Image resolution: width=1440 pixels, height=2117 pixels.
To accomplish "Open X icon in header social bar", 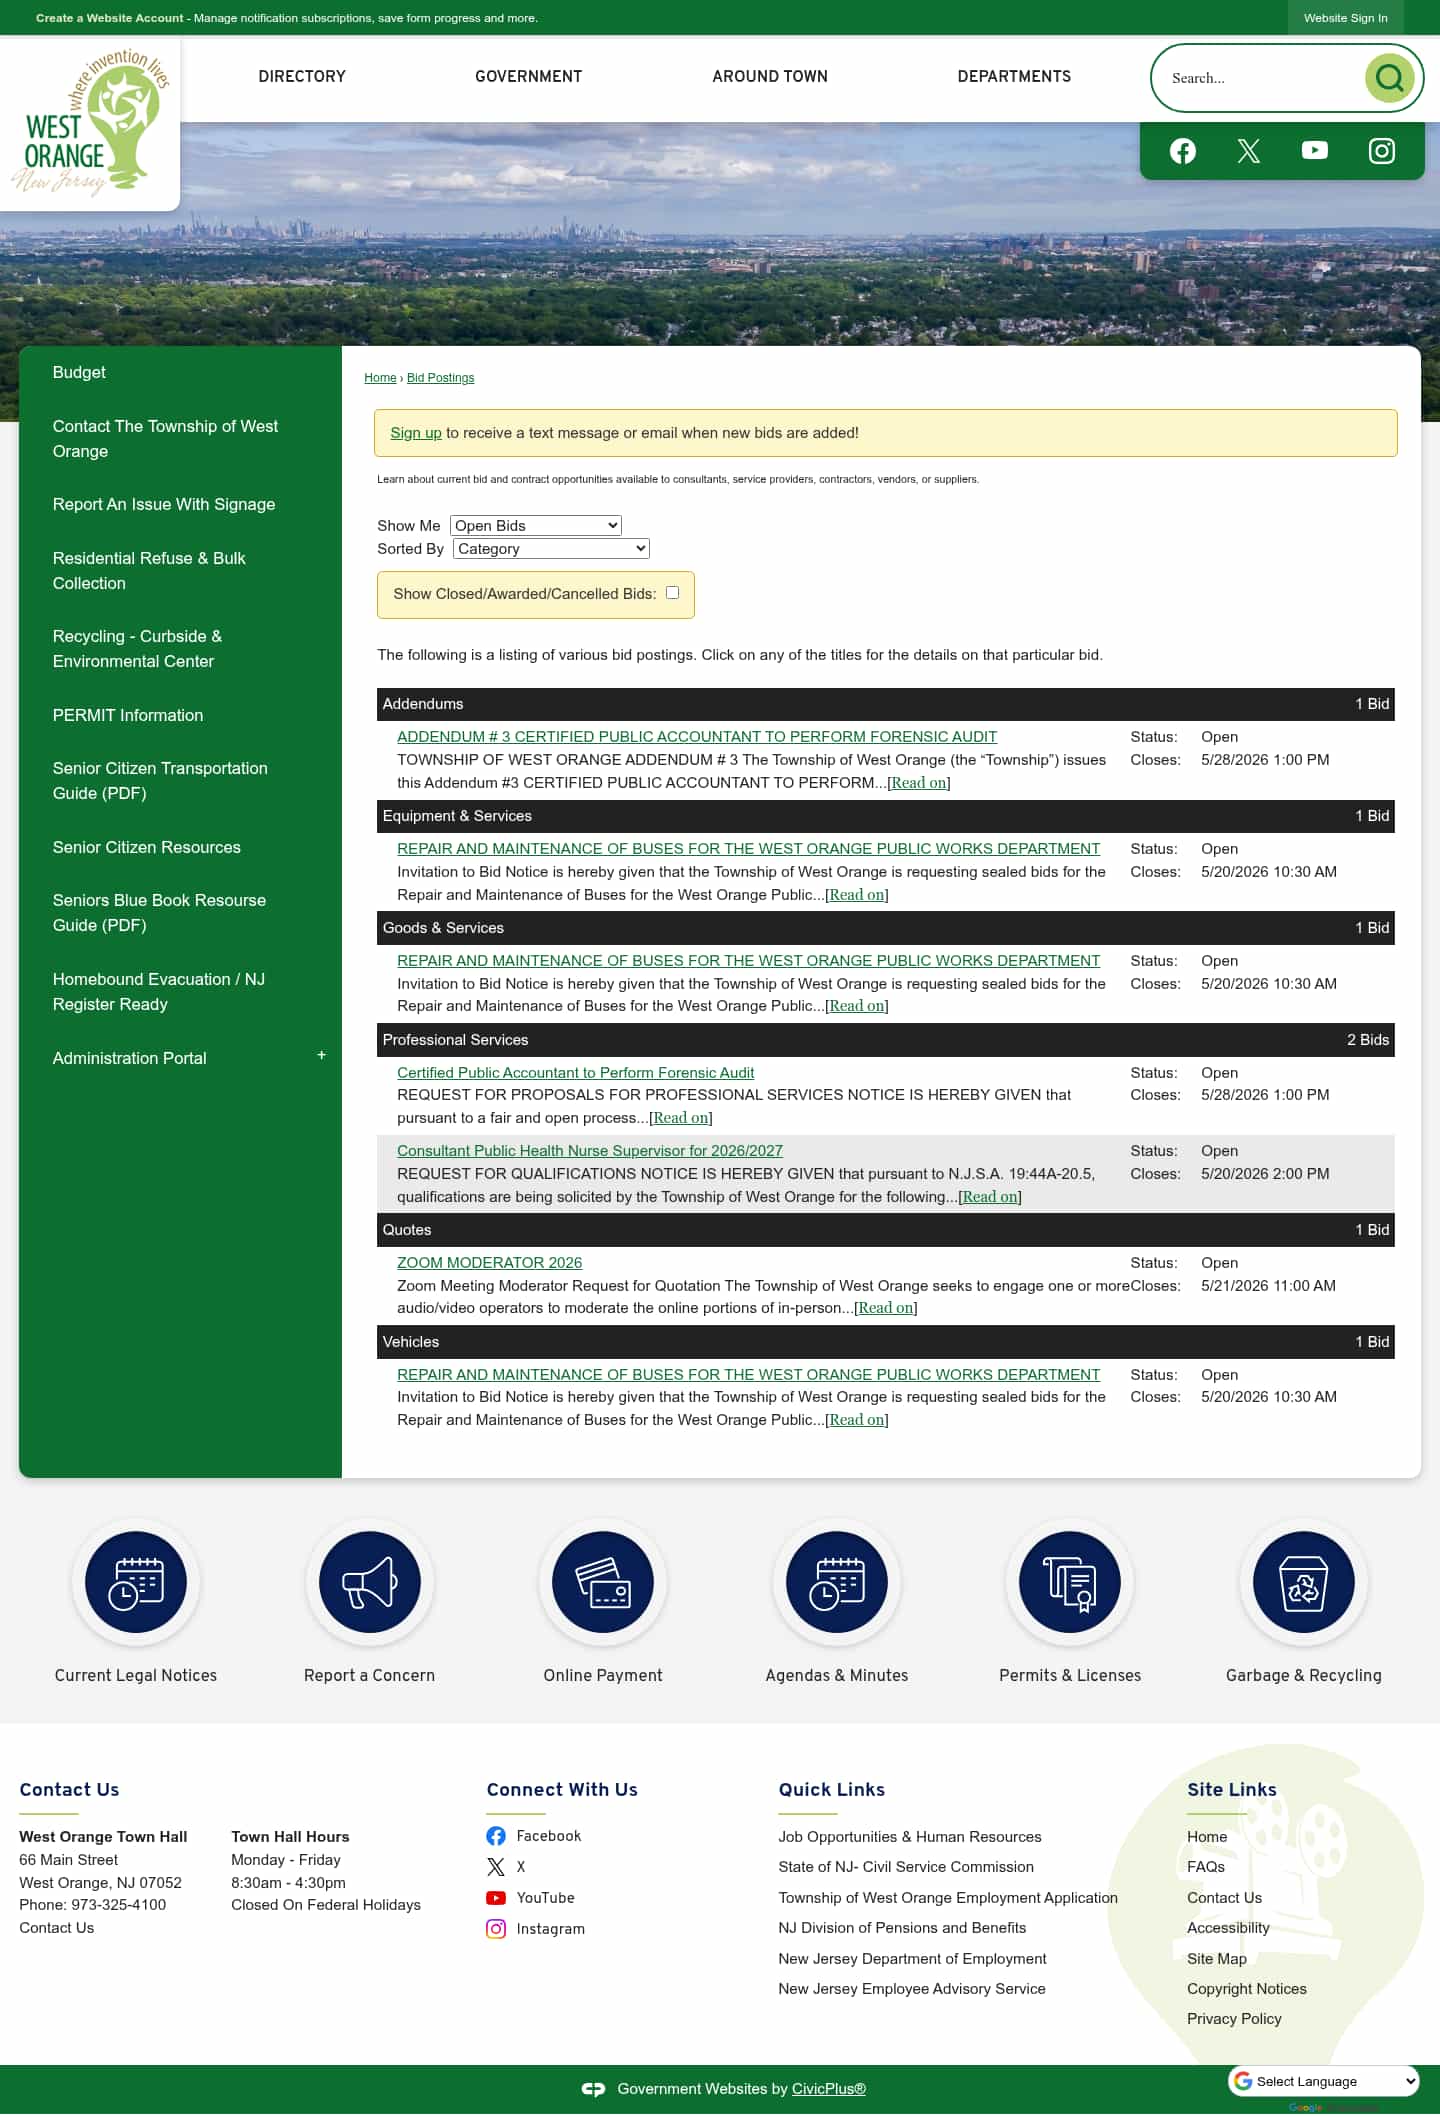I will tap(1249, 151).
